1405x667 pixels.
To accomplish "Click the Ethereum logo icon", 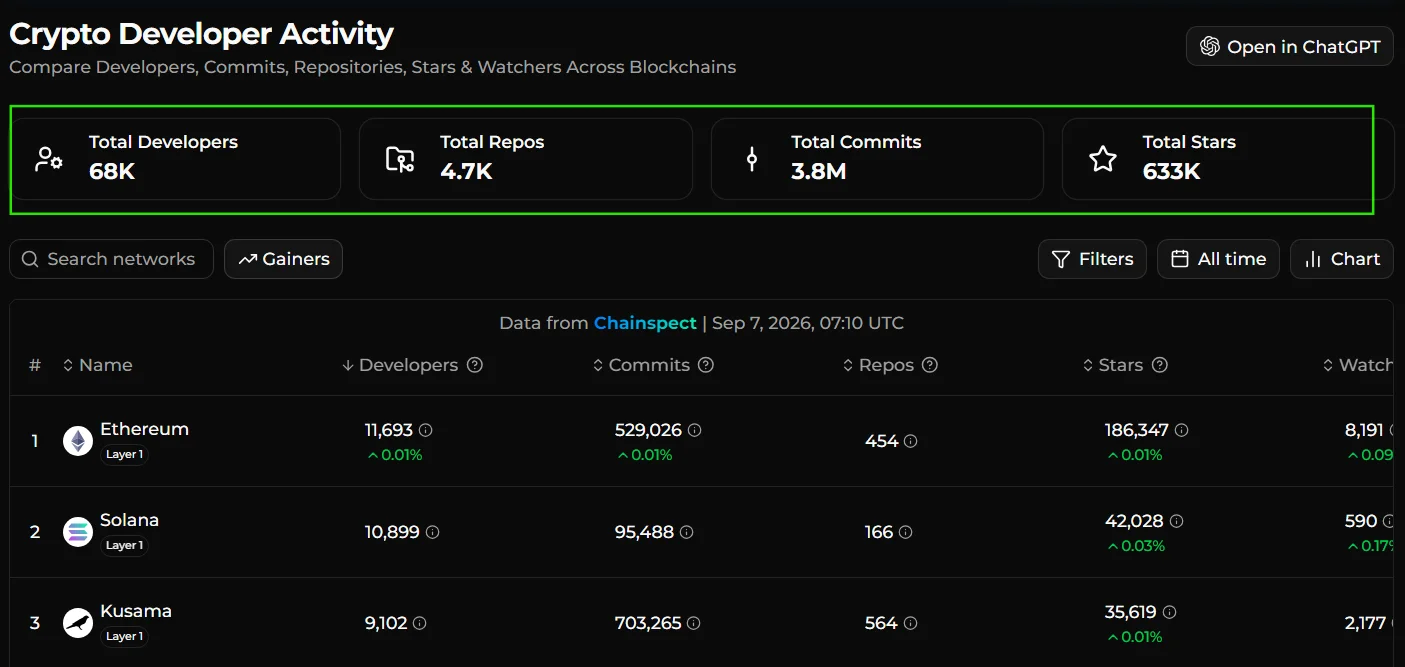I will click(78, 441).
